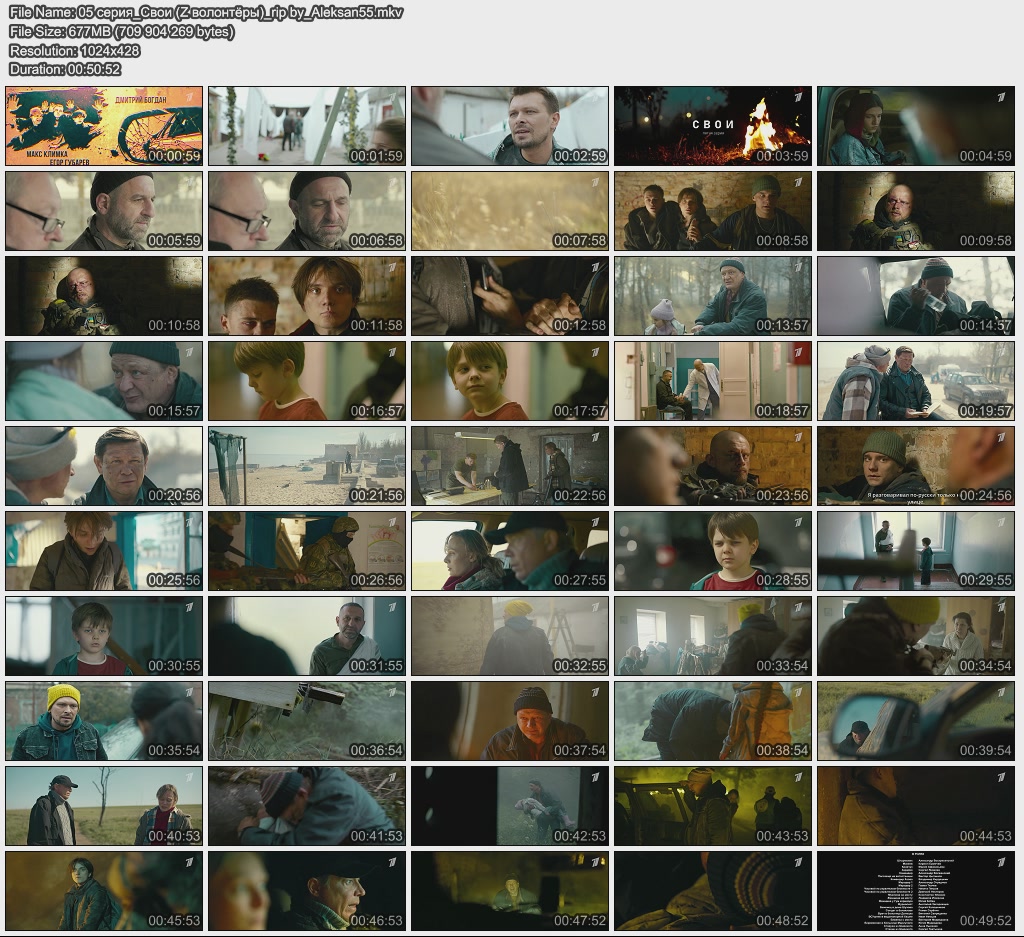
Task: Click the thumbnail at timestamp 00:00:59
Action: (x=104, y=126)
